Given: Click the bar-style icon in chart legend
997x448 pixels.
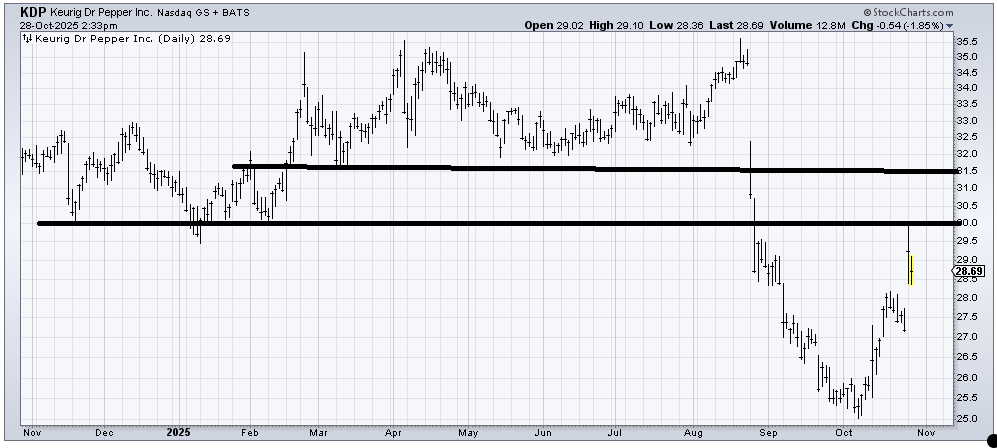Looking at the screenshot, I should 27,40.
